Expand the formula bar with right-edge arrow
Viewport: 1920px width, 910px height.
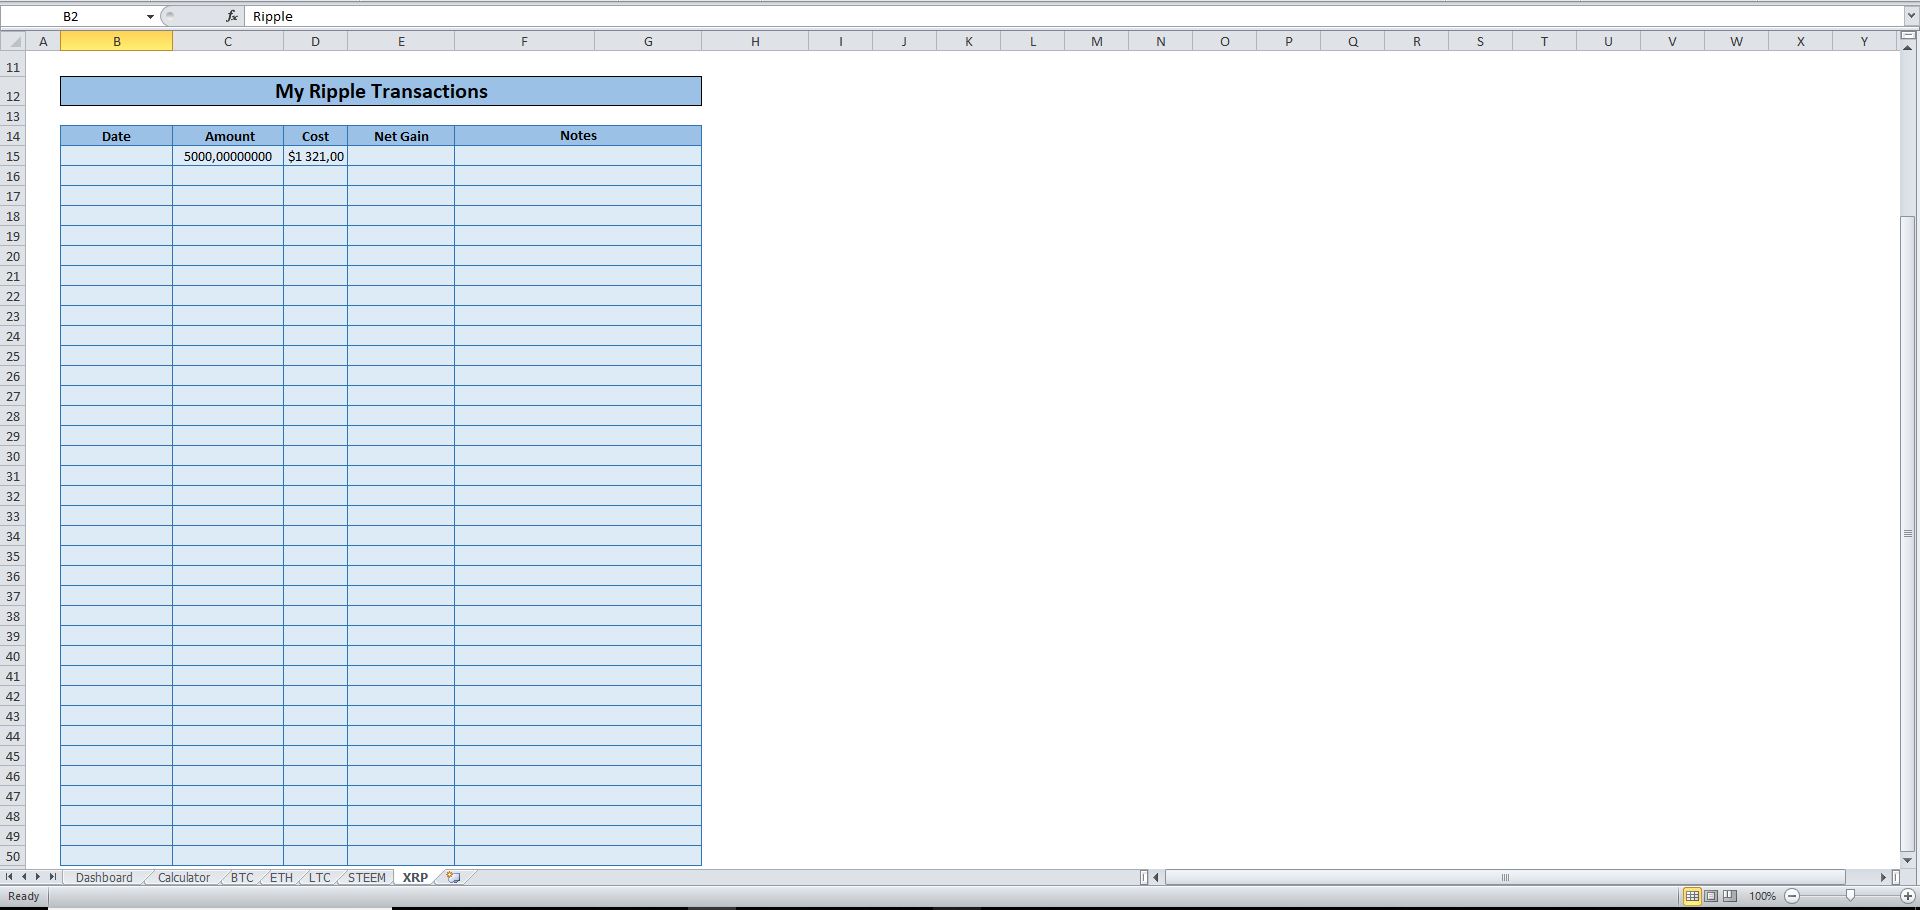1911,16
